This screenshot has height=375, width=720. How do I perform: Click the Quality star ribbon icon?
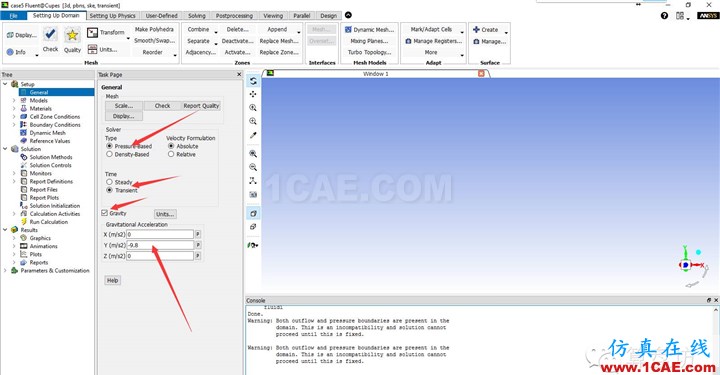[x=72, y=35]
